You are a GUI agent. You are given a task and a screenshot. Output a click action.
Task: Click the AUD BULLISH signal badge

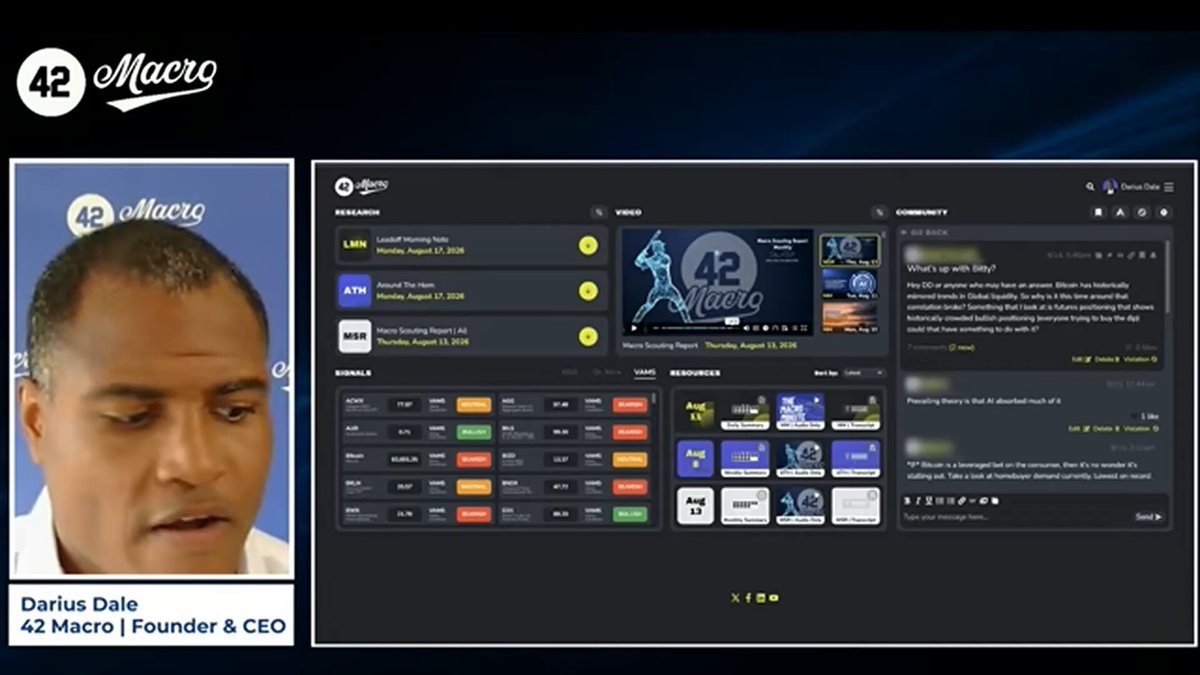(474, 432)
